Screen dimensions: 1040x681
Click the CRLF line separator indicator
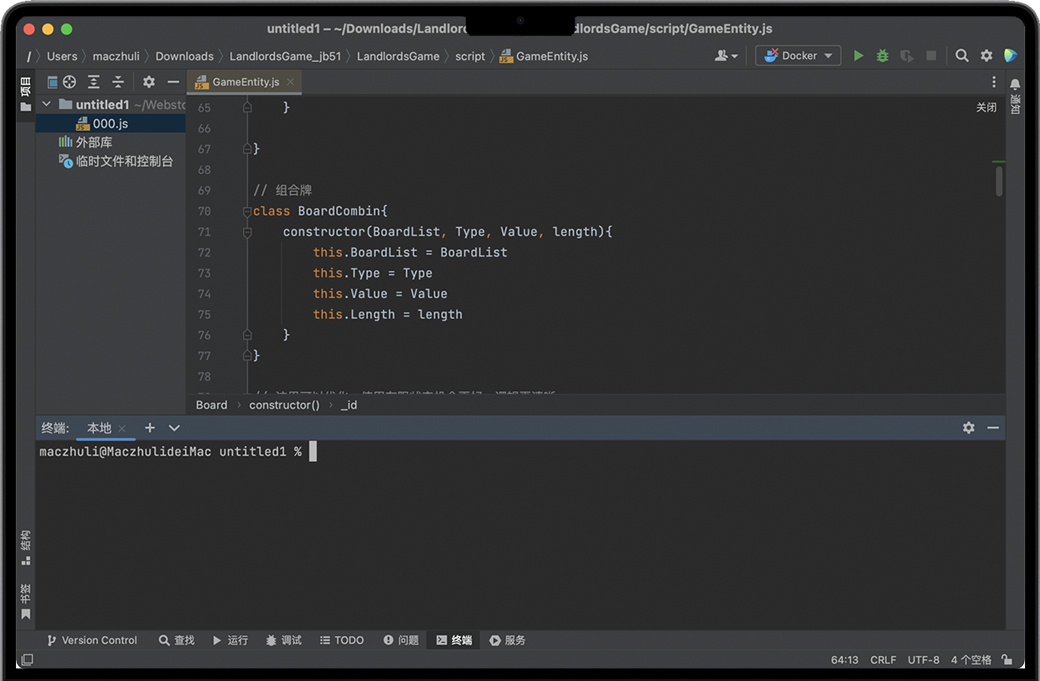click(x=883, y=660)
